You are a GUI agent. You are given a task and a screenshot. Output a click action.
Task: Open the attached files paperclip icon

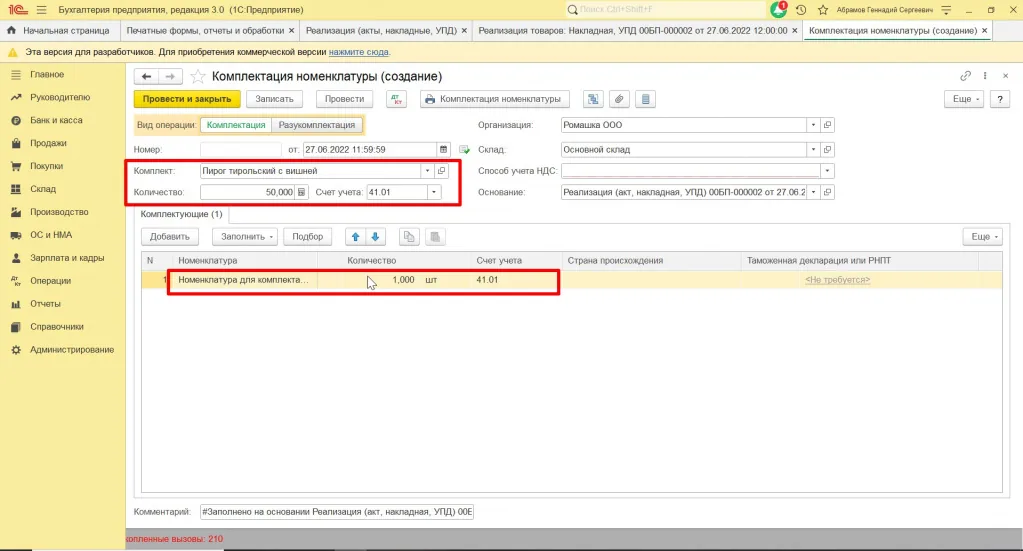click(619, 99)
